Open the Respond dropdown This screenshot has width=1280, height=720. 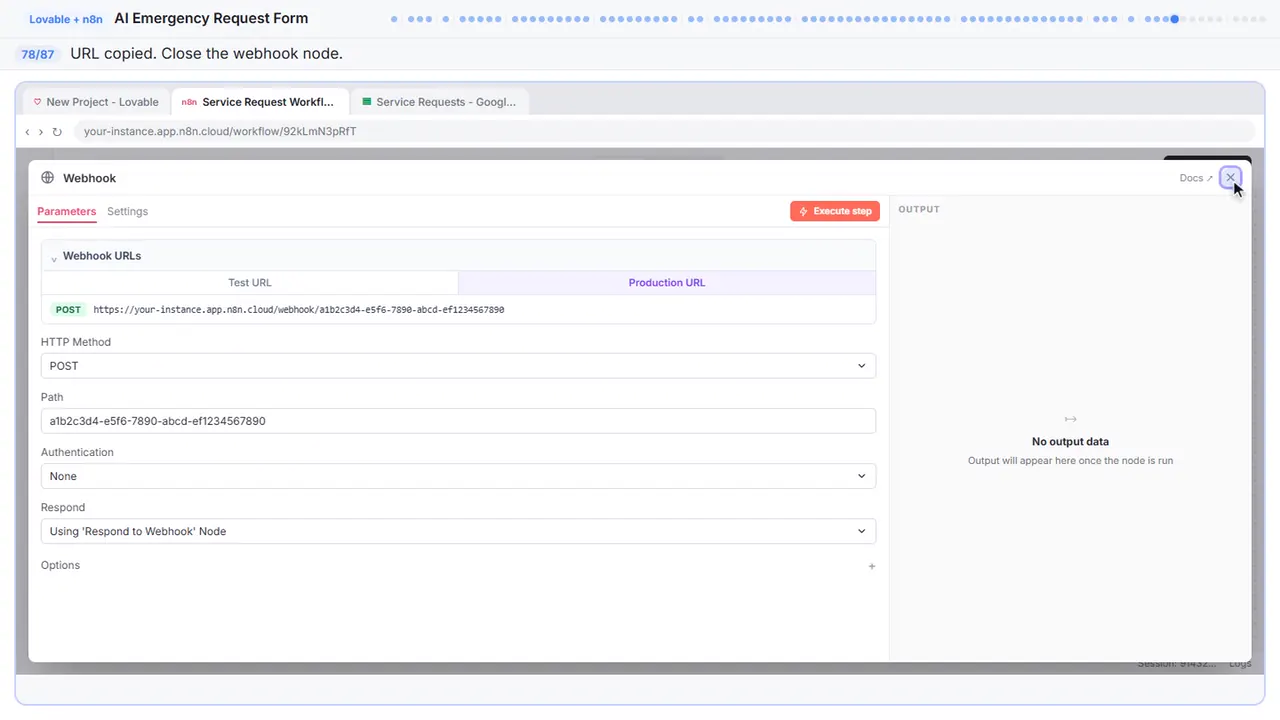(458, 531)
